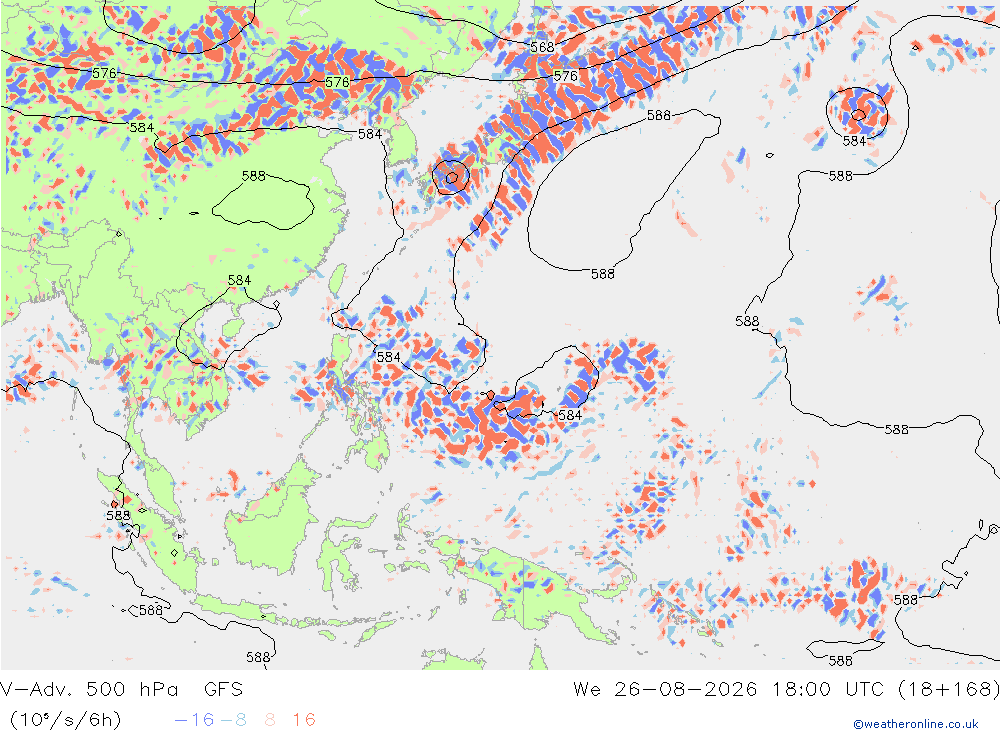Click the '(10⁵/s/6h)' units label
This screenshot has height=733, width=1000.
tap(65, 720)
